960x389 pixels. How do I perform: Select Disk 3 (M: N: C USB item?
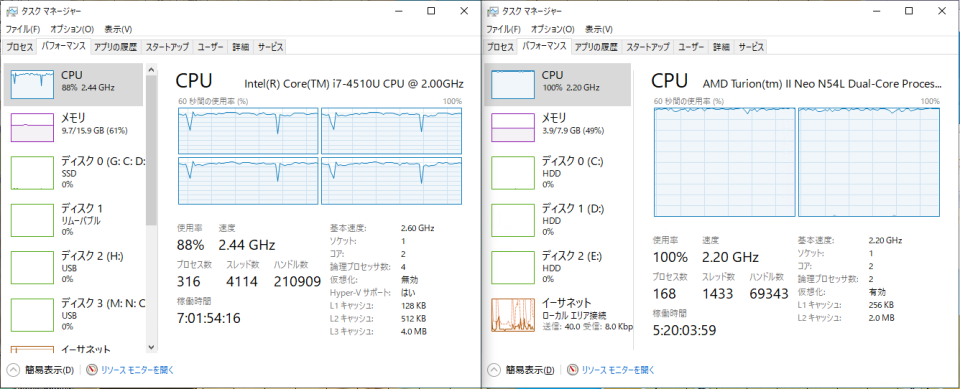click(74, 314)
